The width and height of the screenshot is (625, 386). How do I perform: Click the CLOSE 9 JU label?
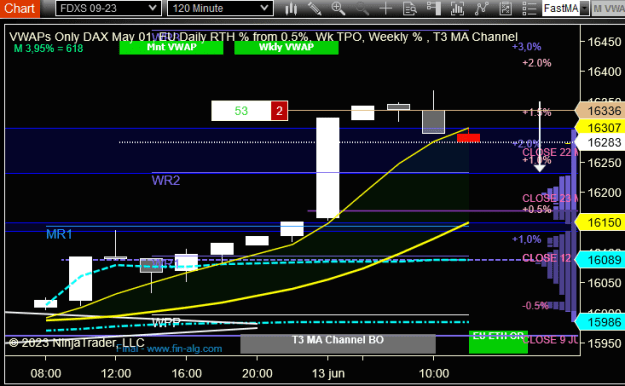550,340
